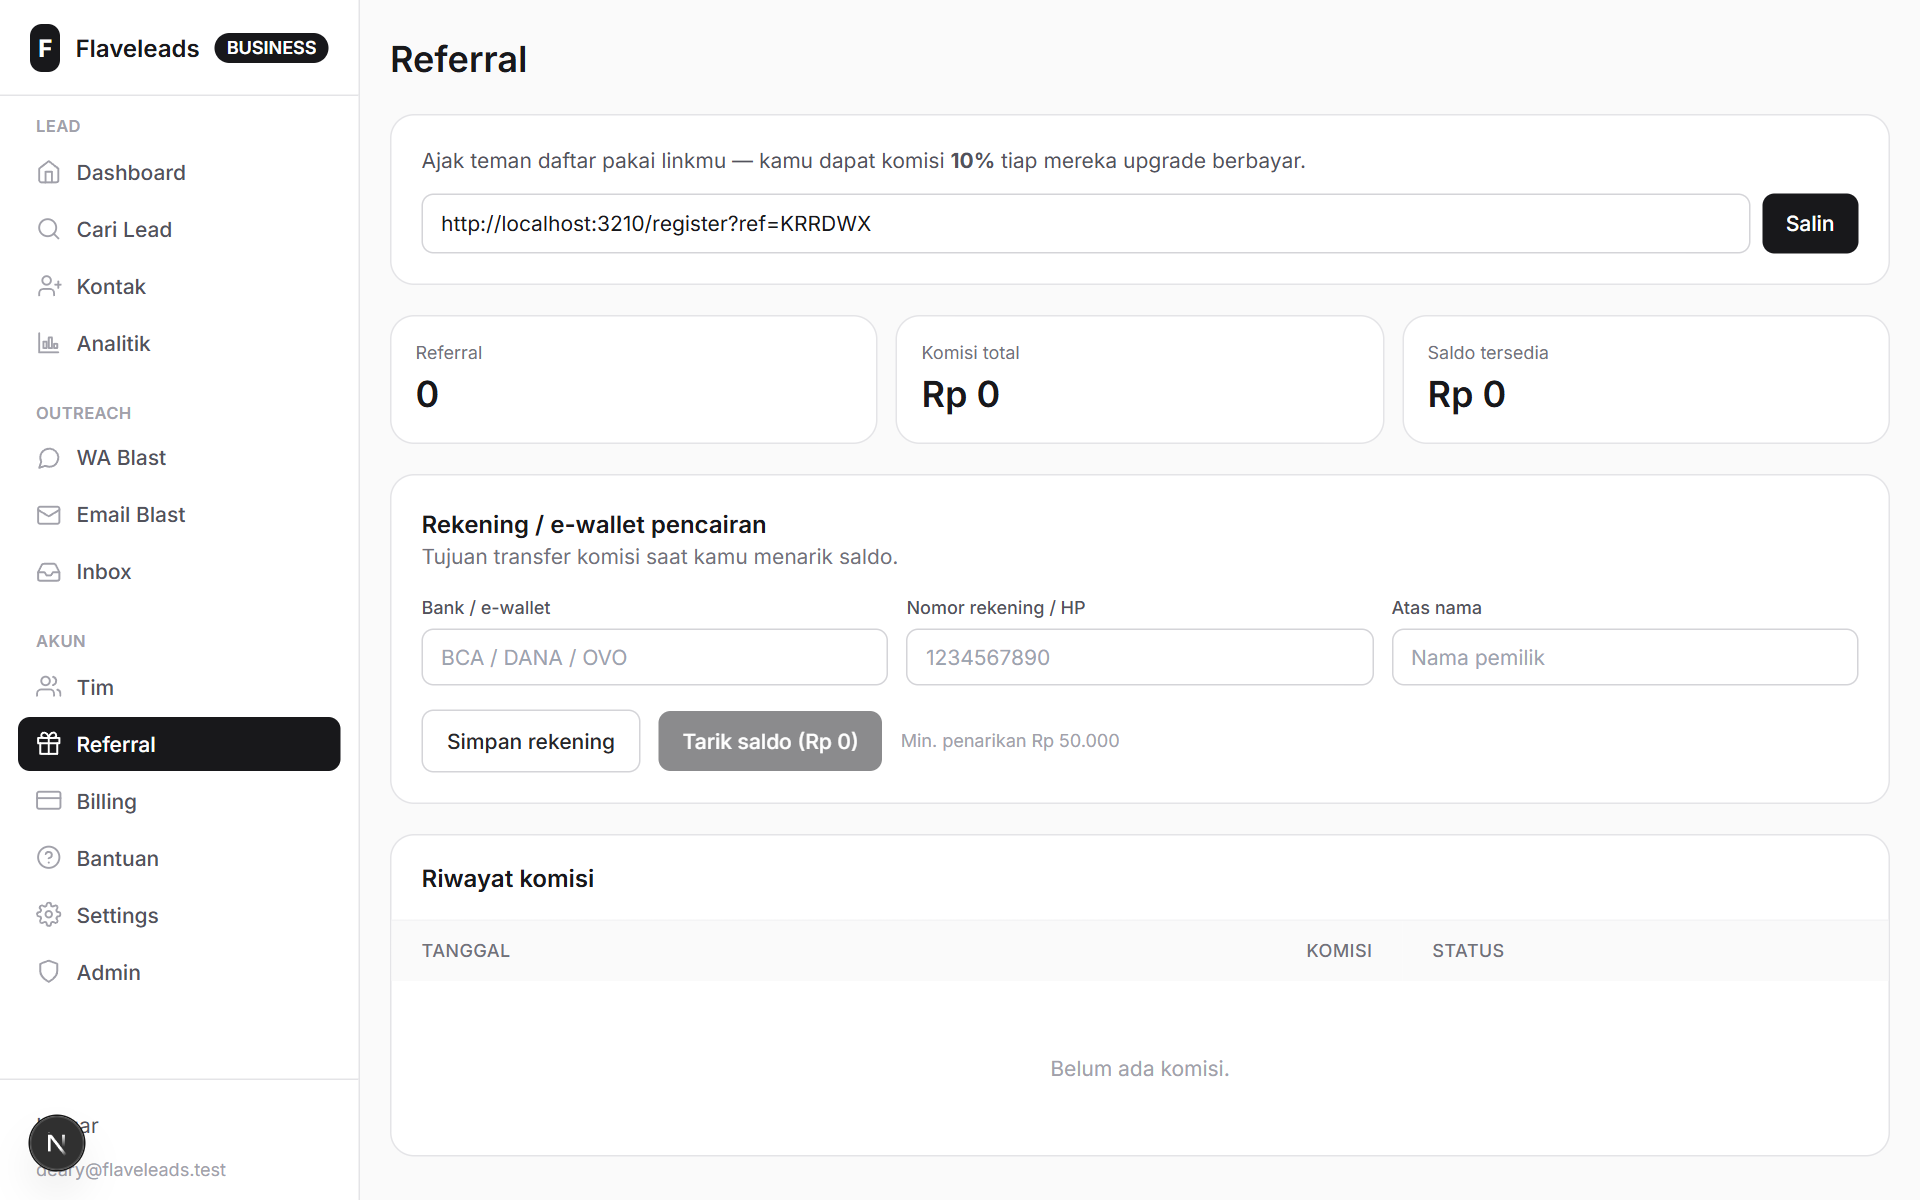Viewport: 1920px width, 1200px height.
Task: Click the Riwayat komisi heading
Action: [x=507, y=879]
